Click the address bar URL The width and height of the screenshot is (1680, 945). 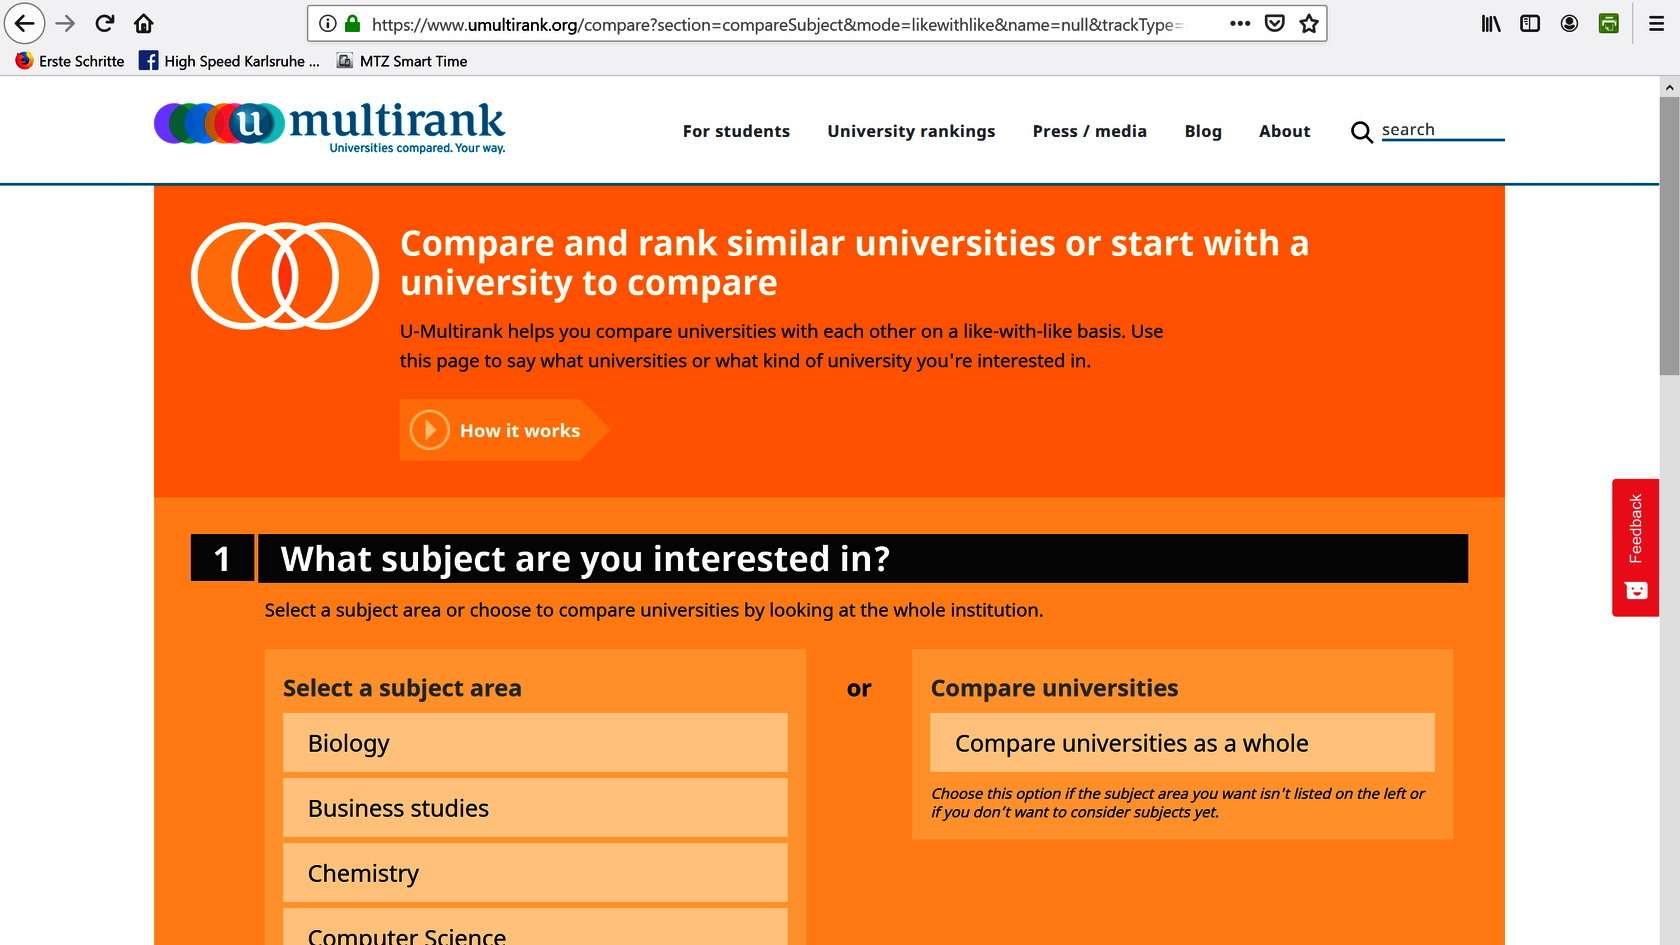coord(777,24)
